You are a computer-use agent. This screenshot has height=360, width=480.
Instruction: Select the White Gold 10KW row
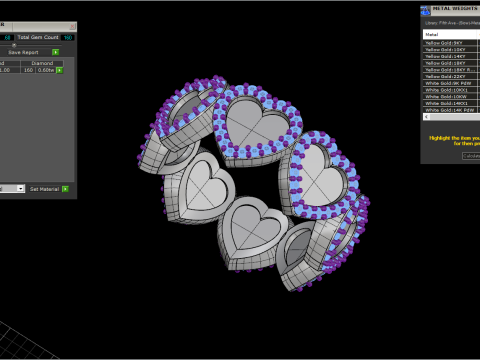(450, 97)
